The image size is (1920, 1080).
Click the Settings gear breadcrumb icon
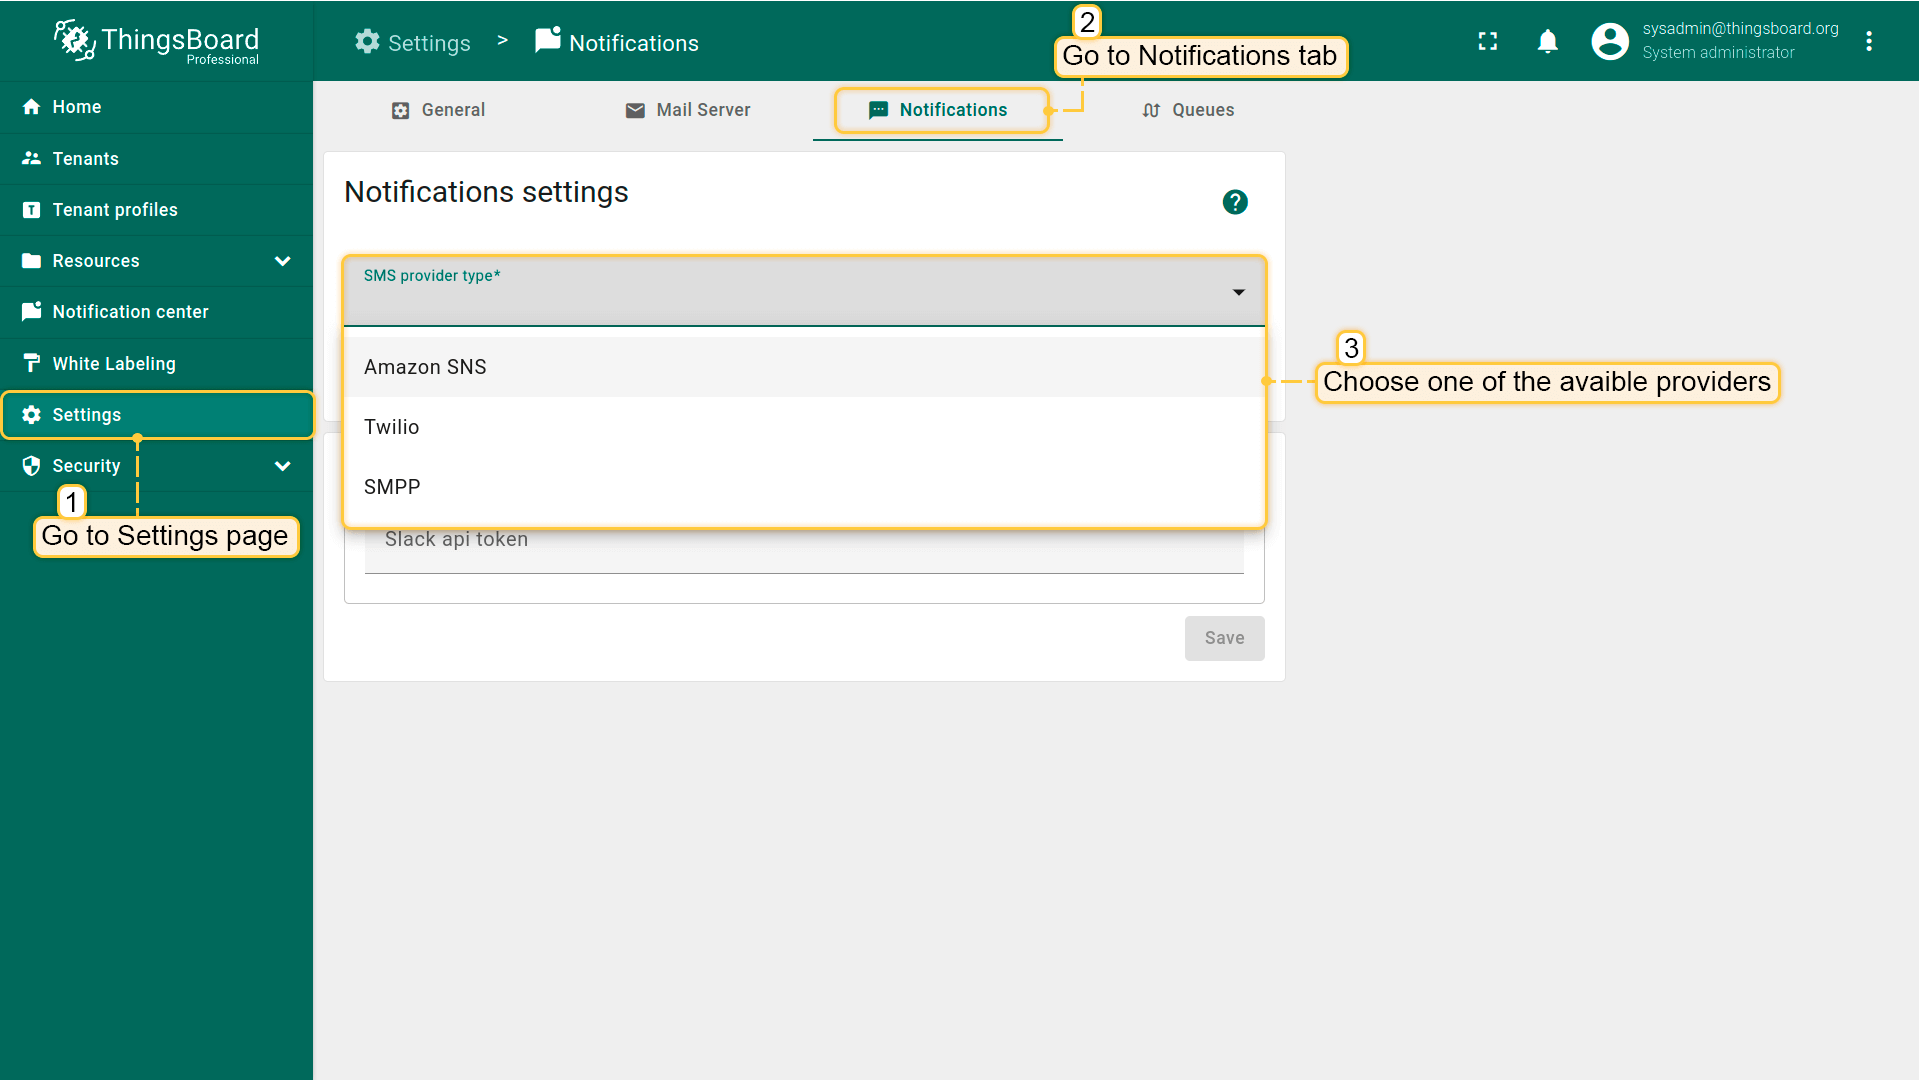pos(367,42)
